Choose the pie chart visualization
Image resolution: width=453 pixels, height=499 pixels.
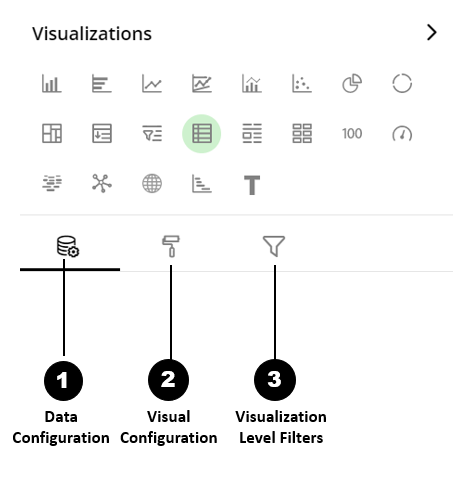352,83
